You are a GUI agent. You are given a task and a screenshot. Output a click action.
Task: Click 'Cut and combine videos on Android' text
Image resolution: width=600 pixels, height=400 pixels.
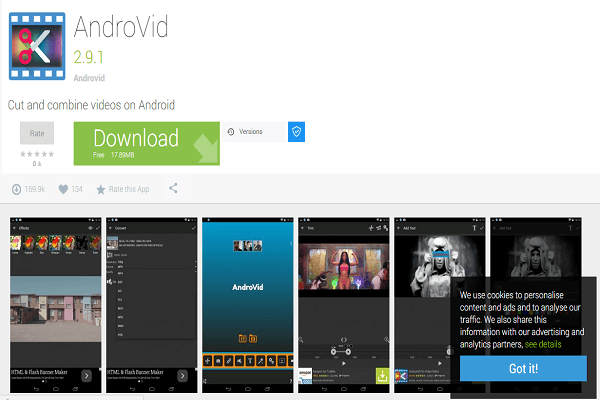click(x=91, y=105)
